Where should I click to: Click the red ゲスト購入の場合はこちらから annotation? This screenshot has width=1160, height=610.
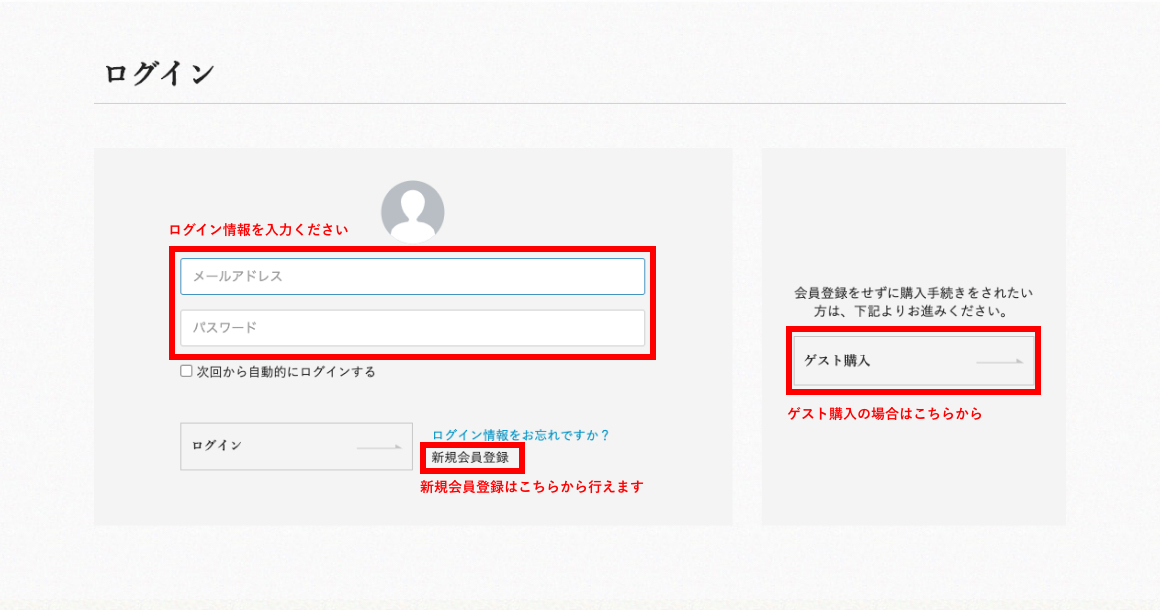click(x=884, y=413)
